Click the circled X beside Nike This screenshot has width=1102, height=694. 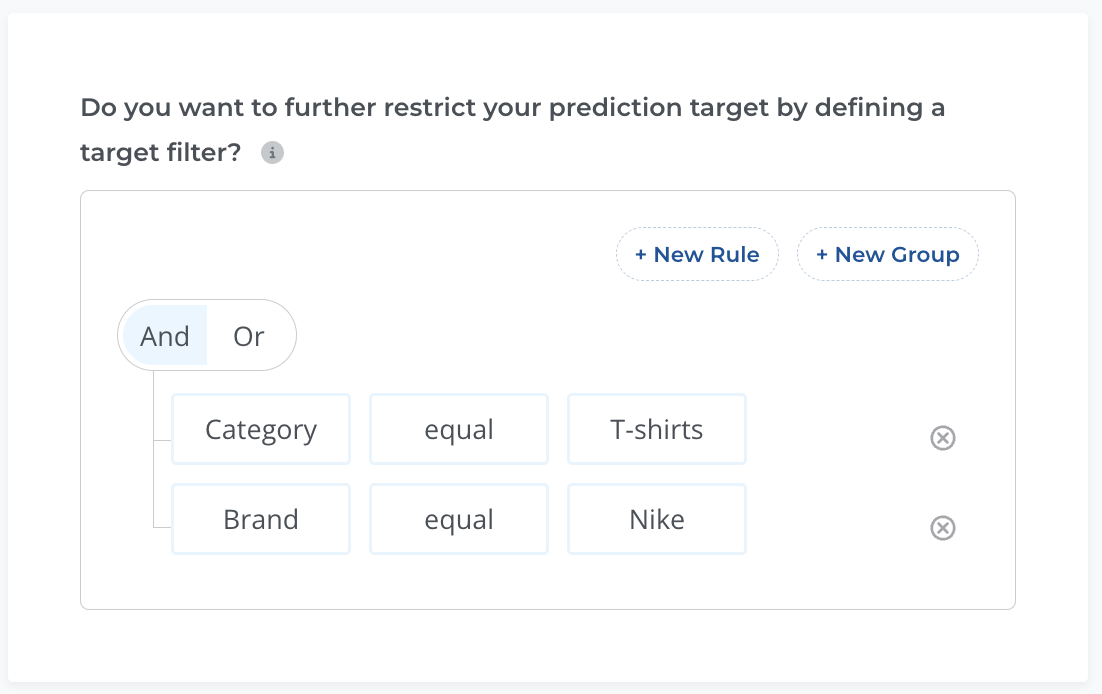[942, 527]
